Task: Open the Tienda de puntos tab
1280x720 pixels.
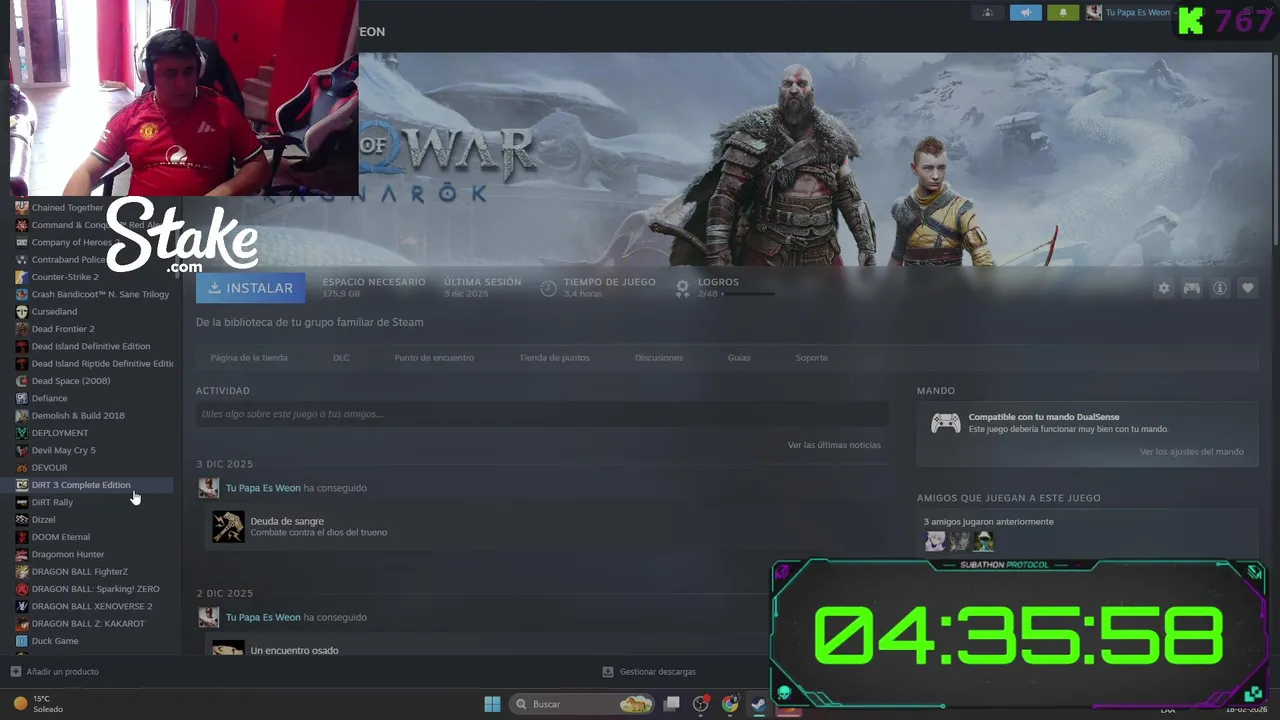Action: tap(554, 357)
